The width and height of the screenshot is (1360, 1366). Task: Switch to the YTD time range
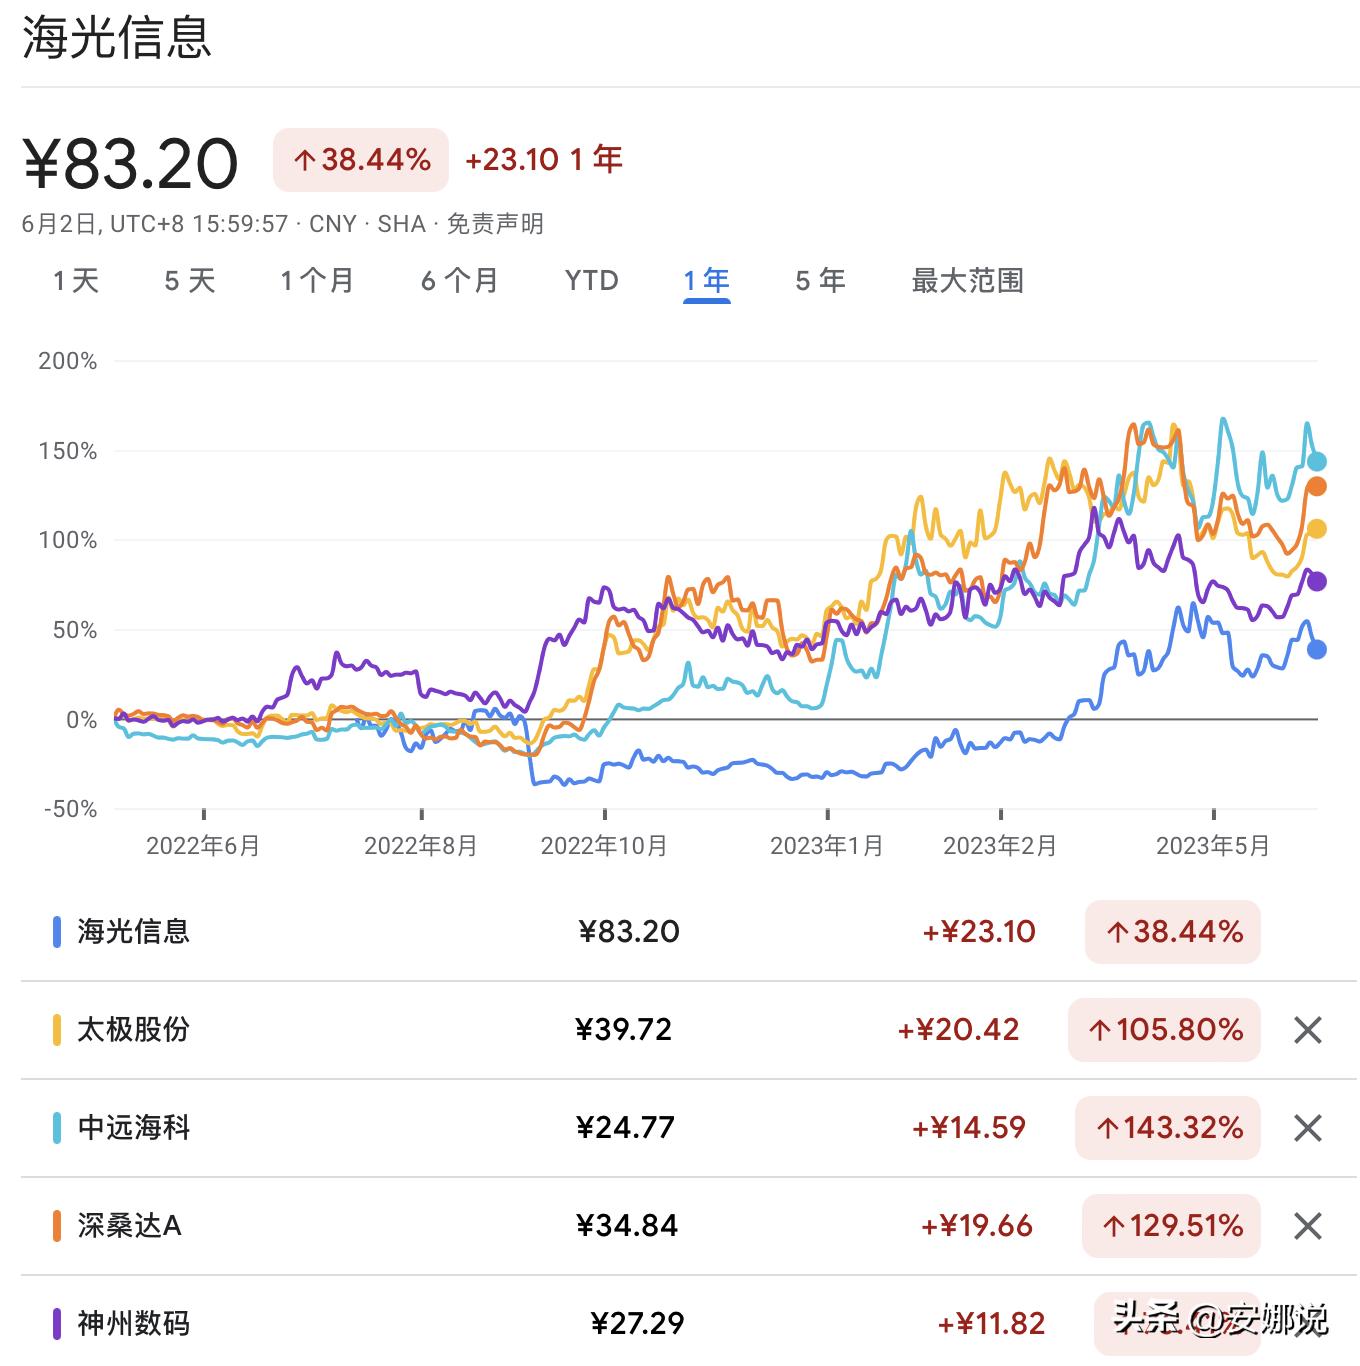(x=591, y=281)
